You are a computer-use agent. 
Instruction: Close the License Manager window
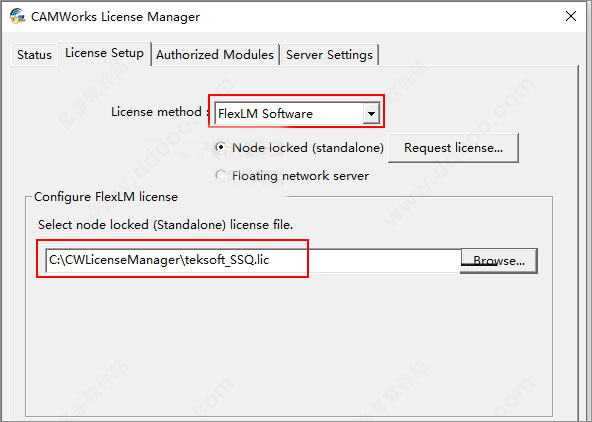click(571, 16)
